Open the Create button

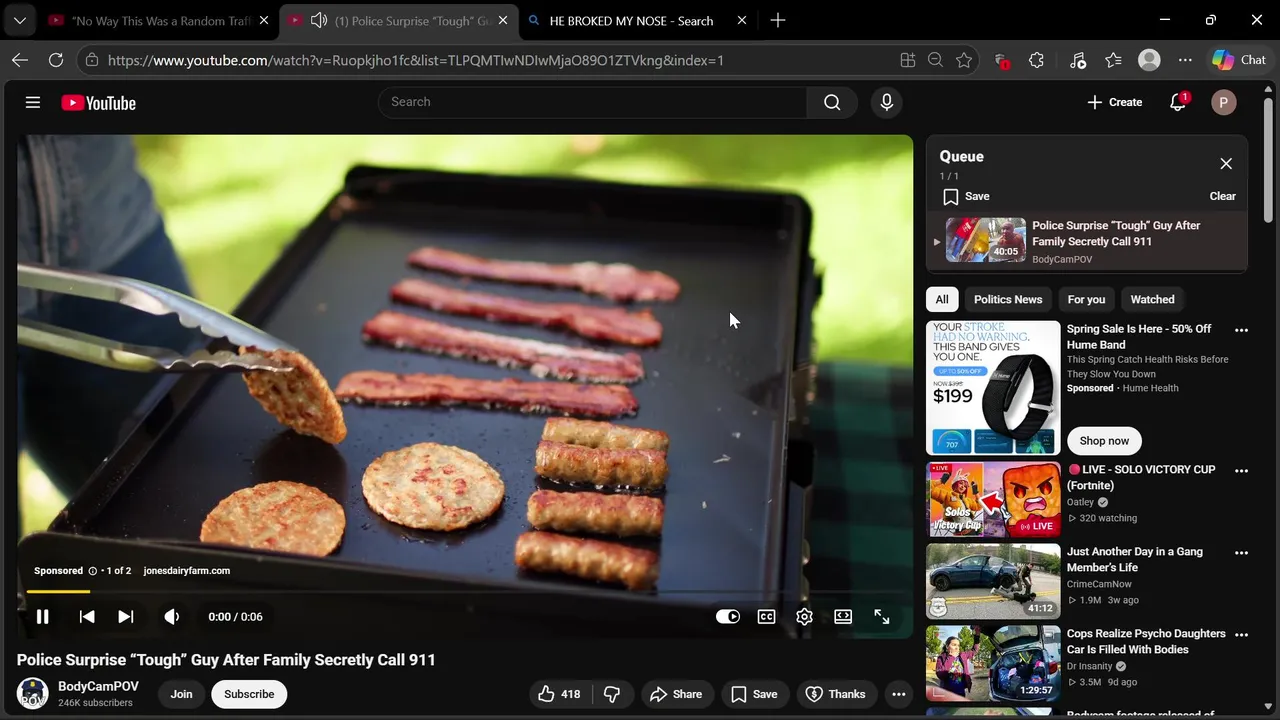coord(1115,102)
